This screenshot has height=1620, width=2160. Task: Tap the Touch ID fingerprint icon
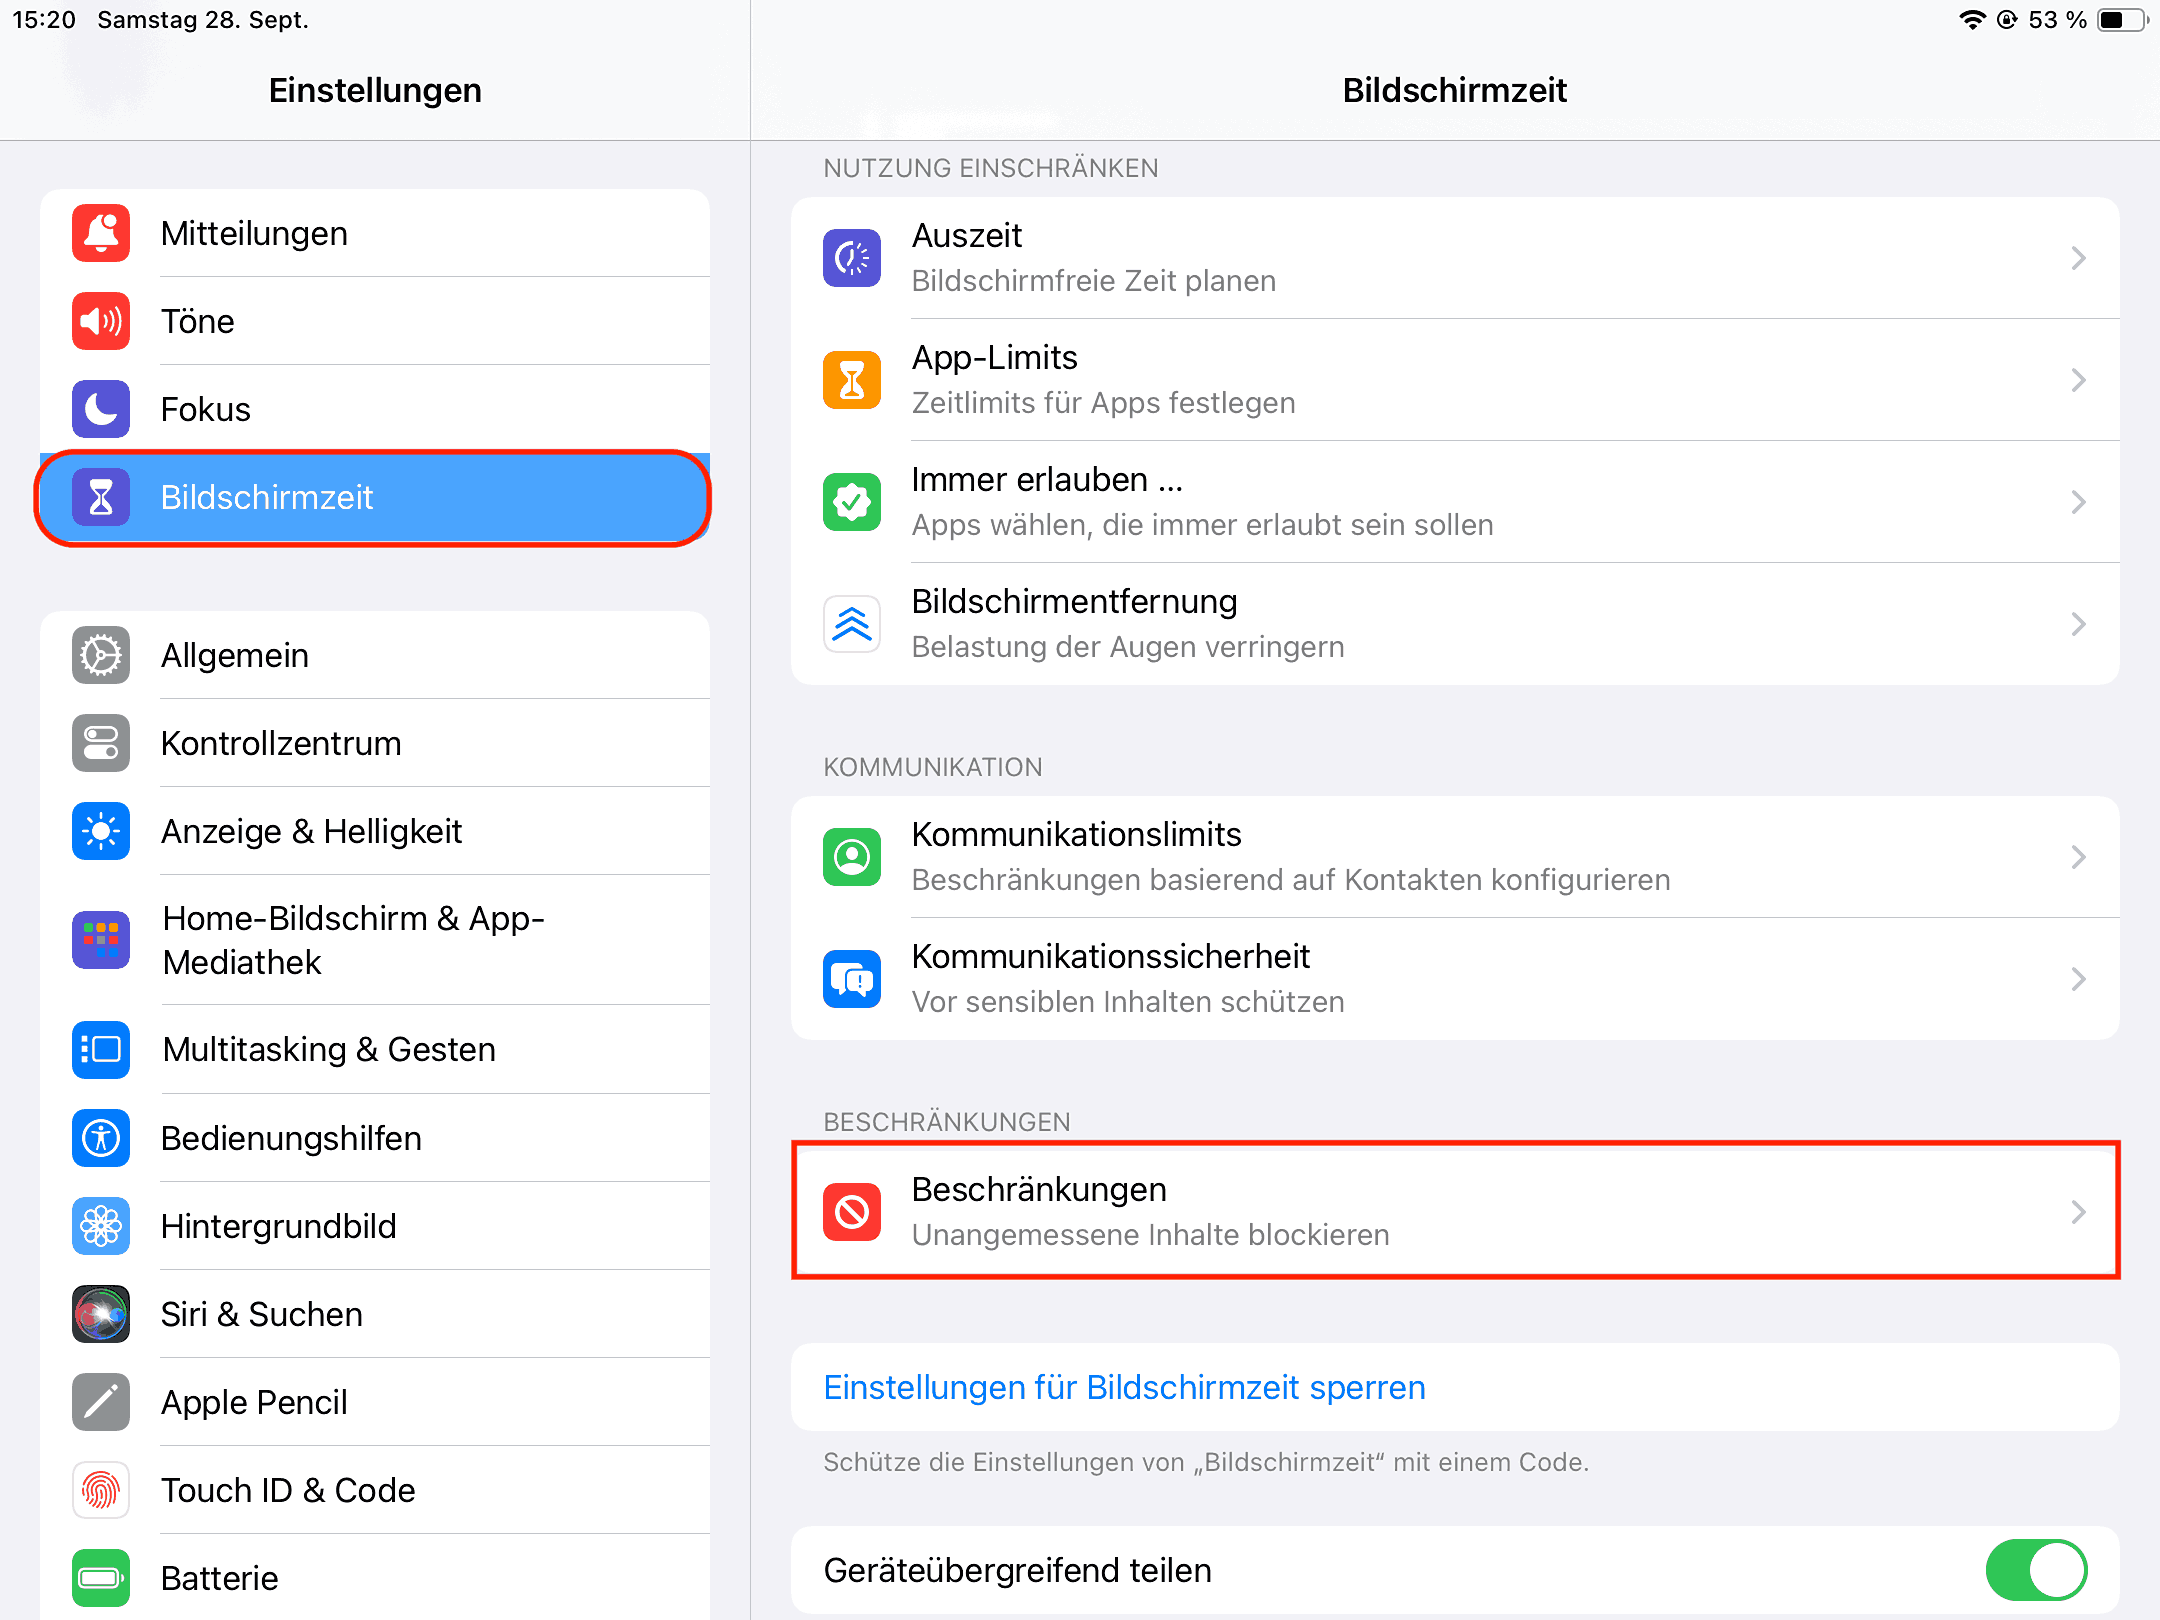(x=101, y=1490)
